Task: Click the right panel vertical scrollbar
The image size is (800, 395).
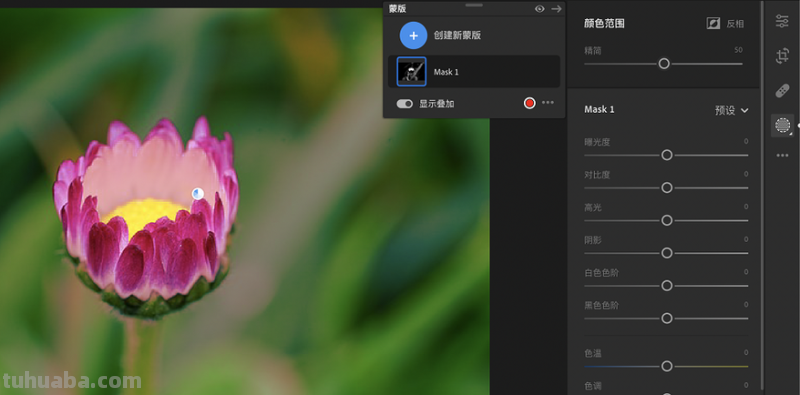Action: point(762,194)
